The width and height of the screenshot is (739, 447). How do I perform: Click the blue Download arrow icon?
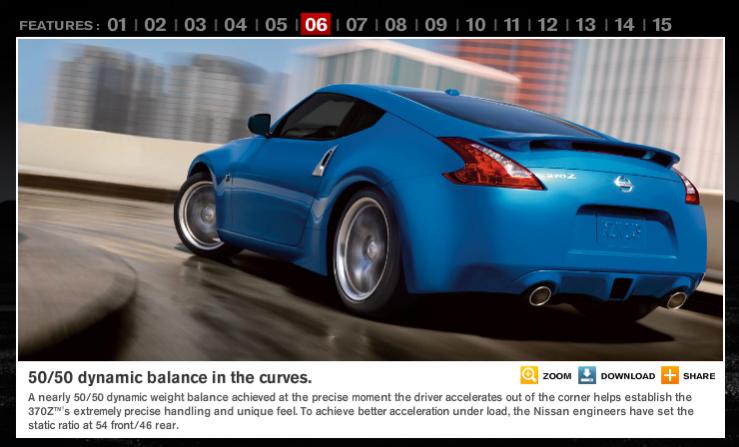587,375
